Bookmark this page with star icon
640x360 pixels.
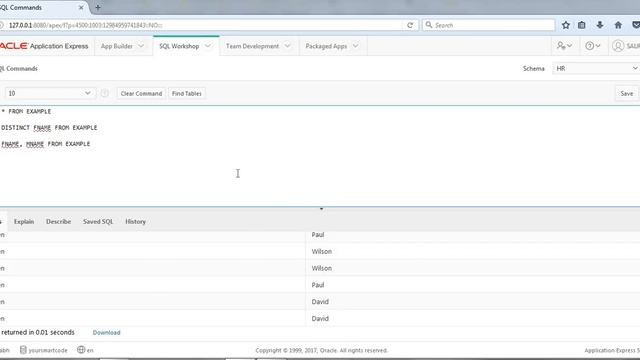click(565, 25)
